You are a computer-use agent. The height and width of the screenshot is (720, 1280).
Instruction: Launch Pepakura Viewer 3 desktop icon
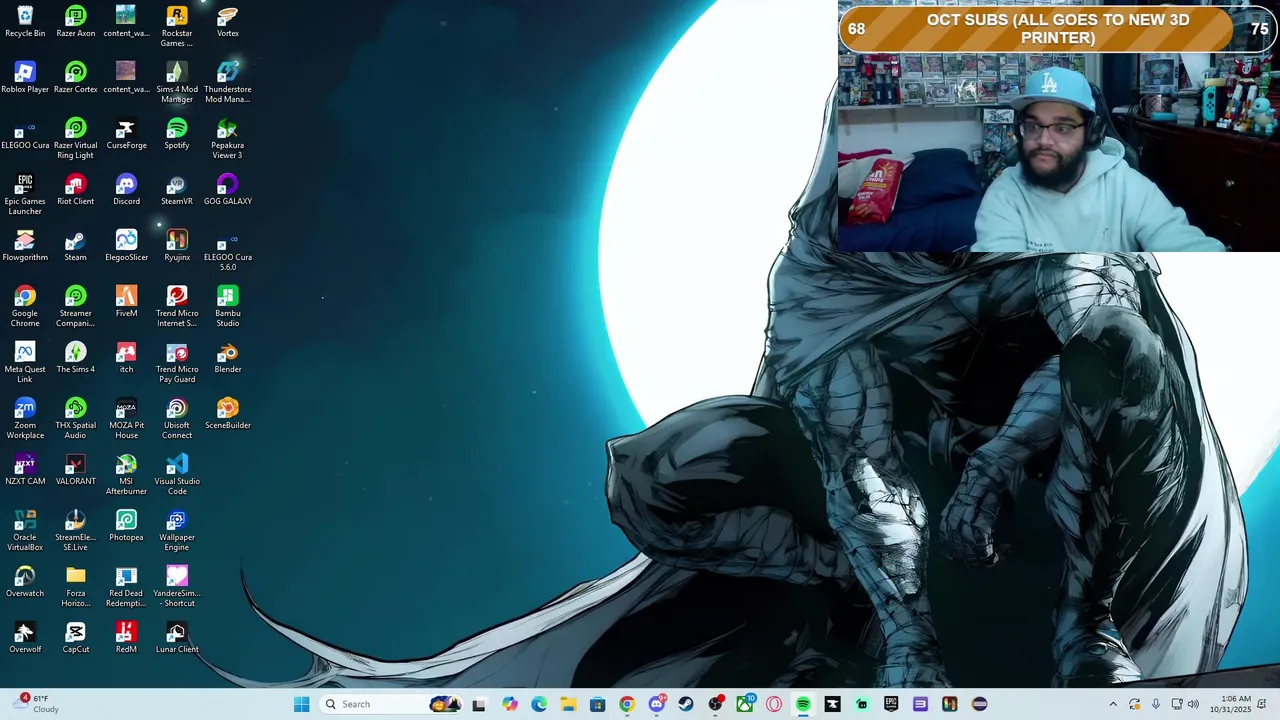point(228,138)
